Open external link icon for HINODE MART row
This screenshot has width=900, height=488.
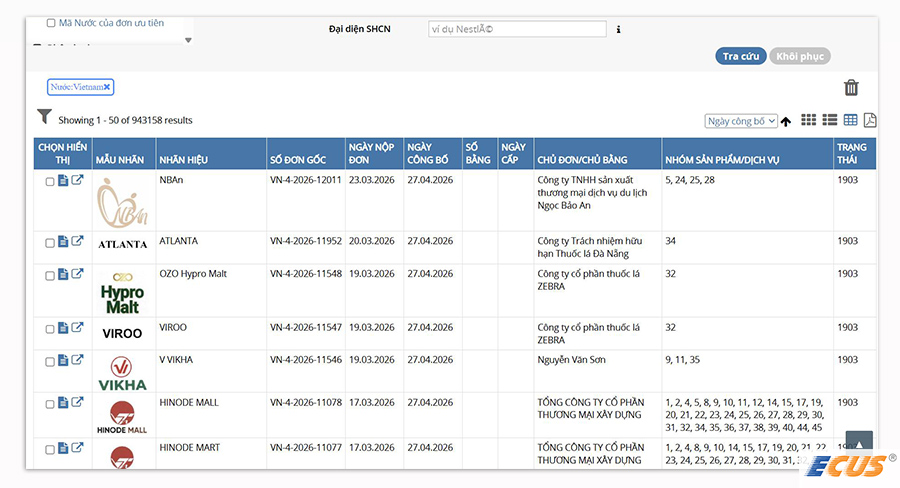[77, 448]
